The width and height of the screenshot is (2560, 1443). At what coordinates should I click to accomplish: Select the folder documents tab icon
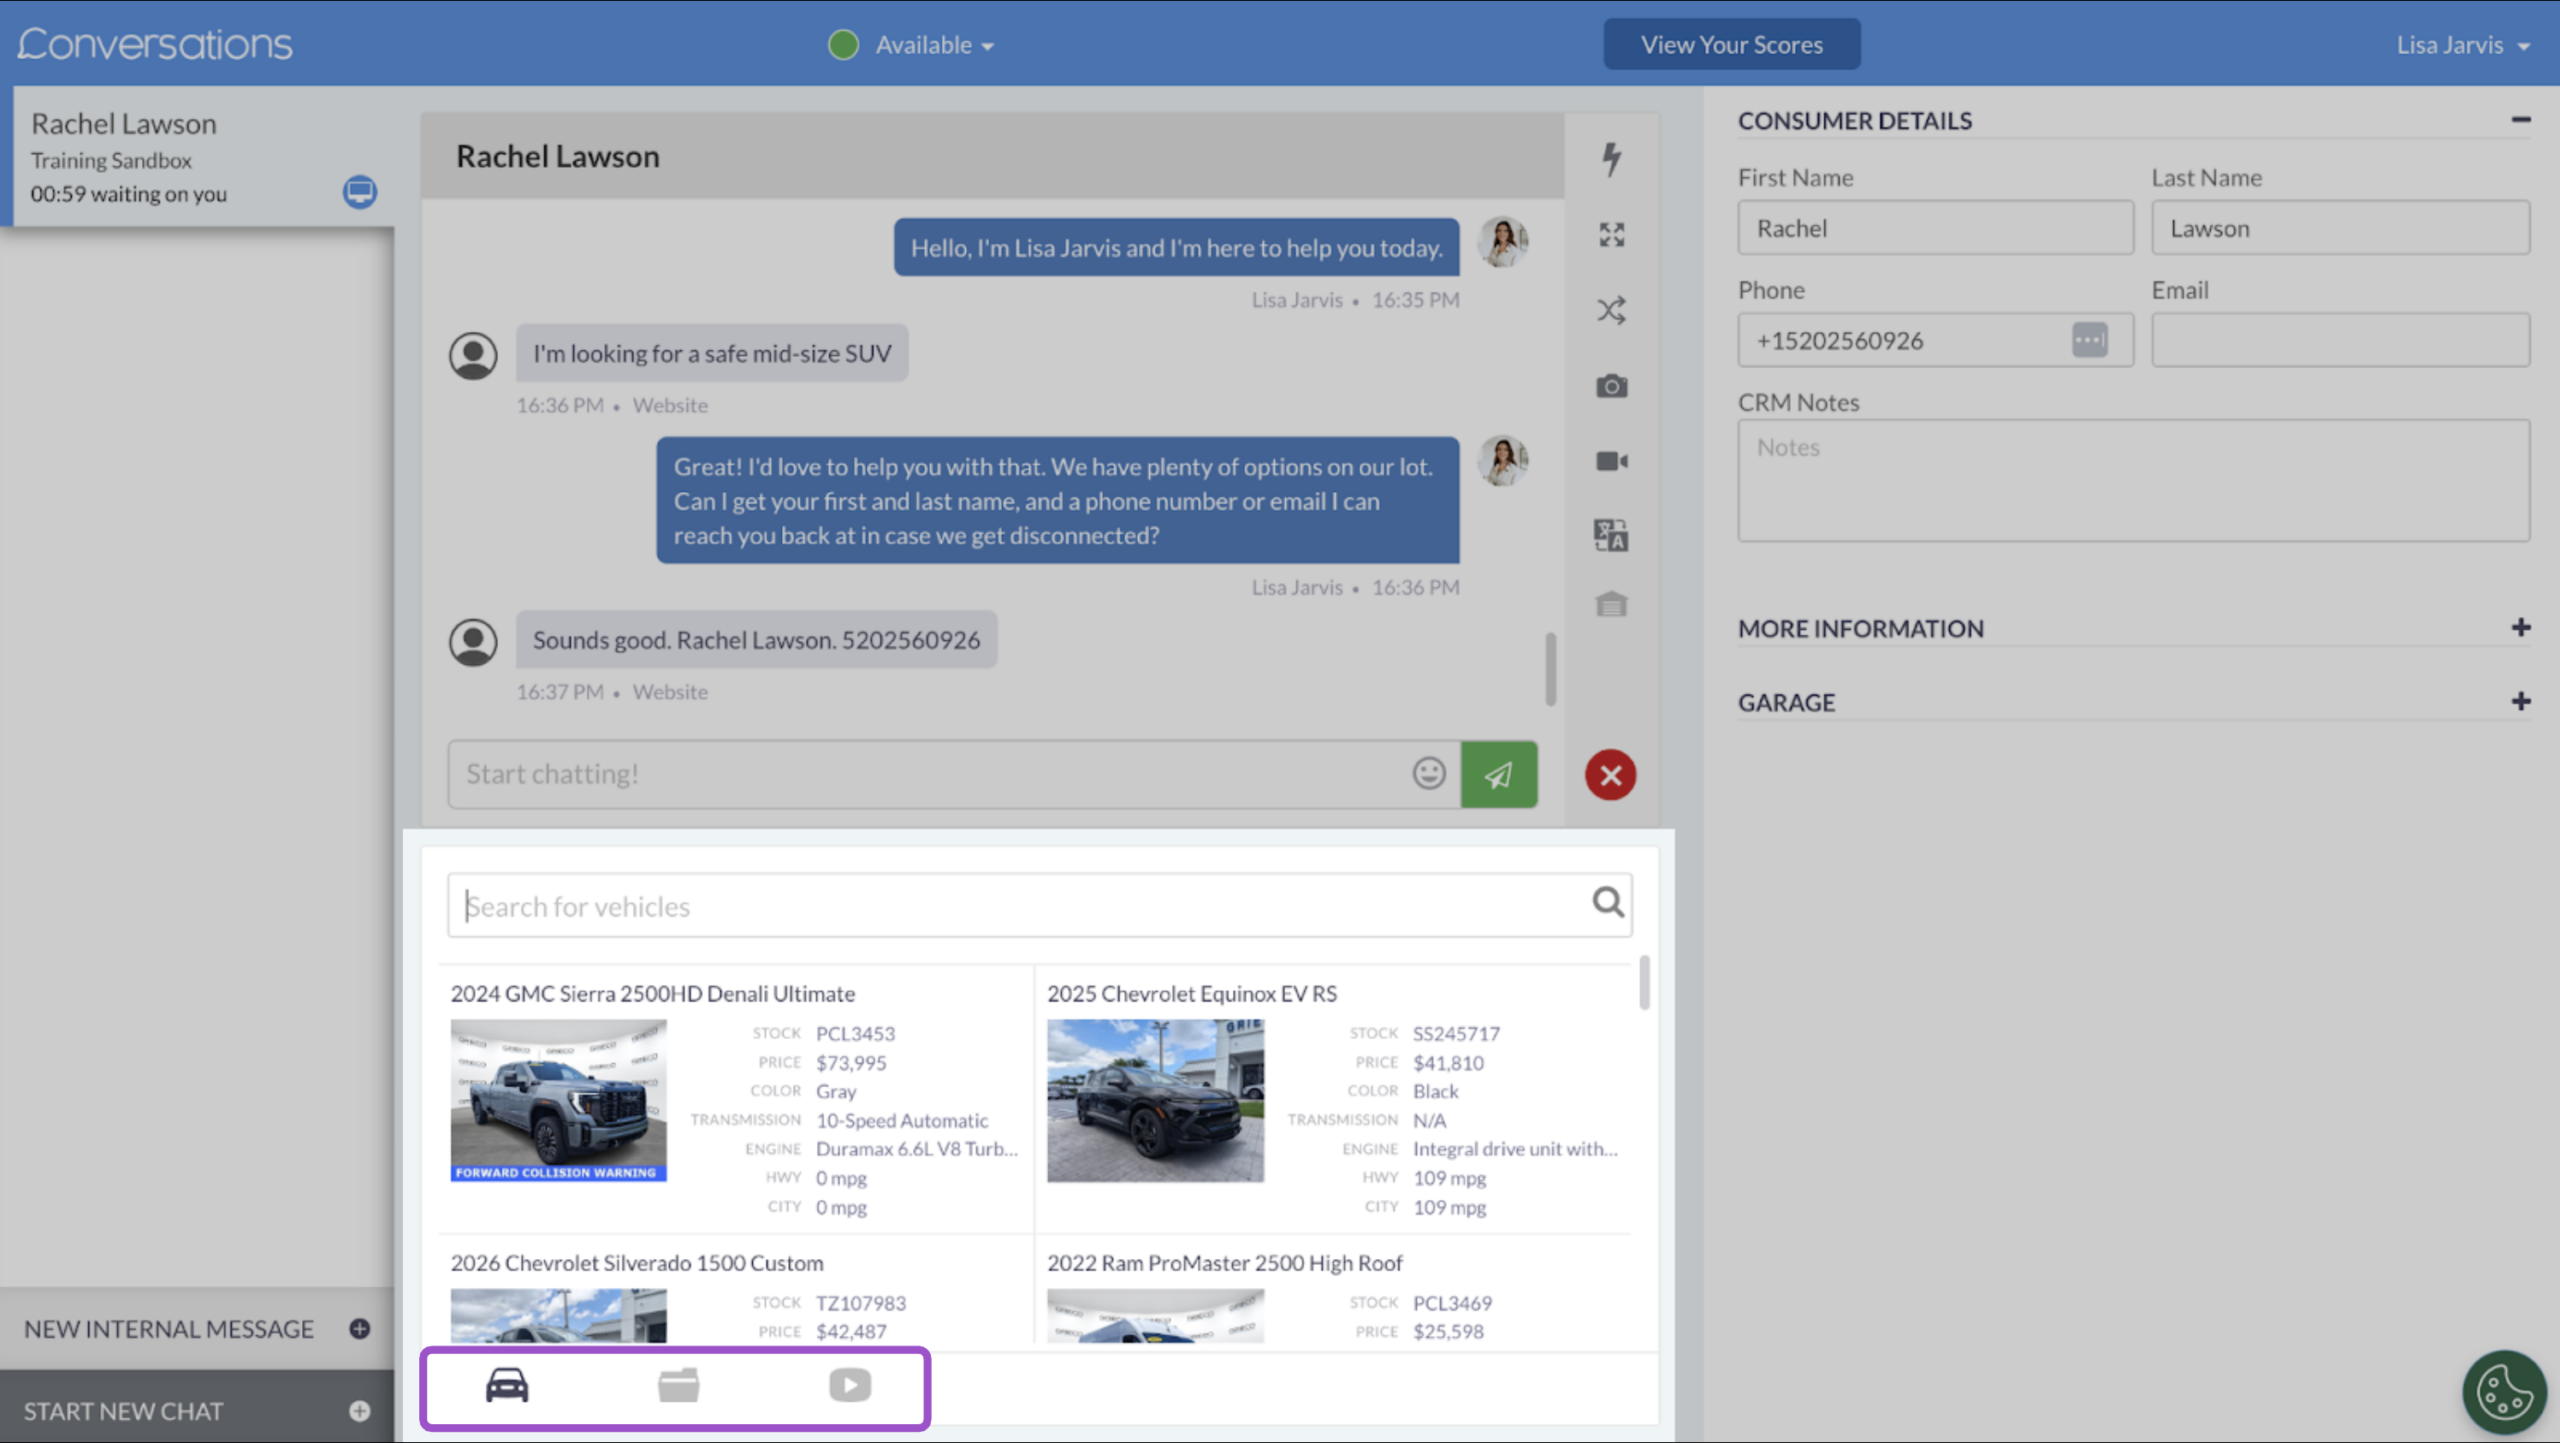pos(679,1386)
